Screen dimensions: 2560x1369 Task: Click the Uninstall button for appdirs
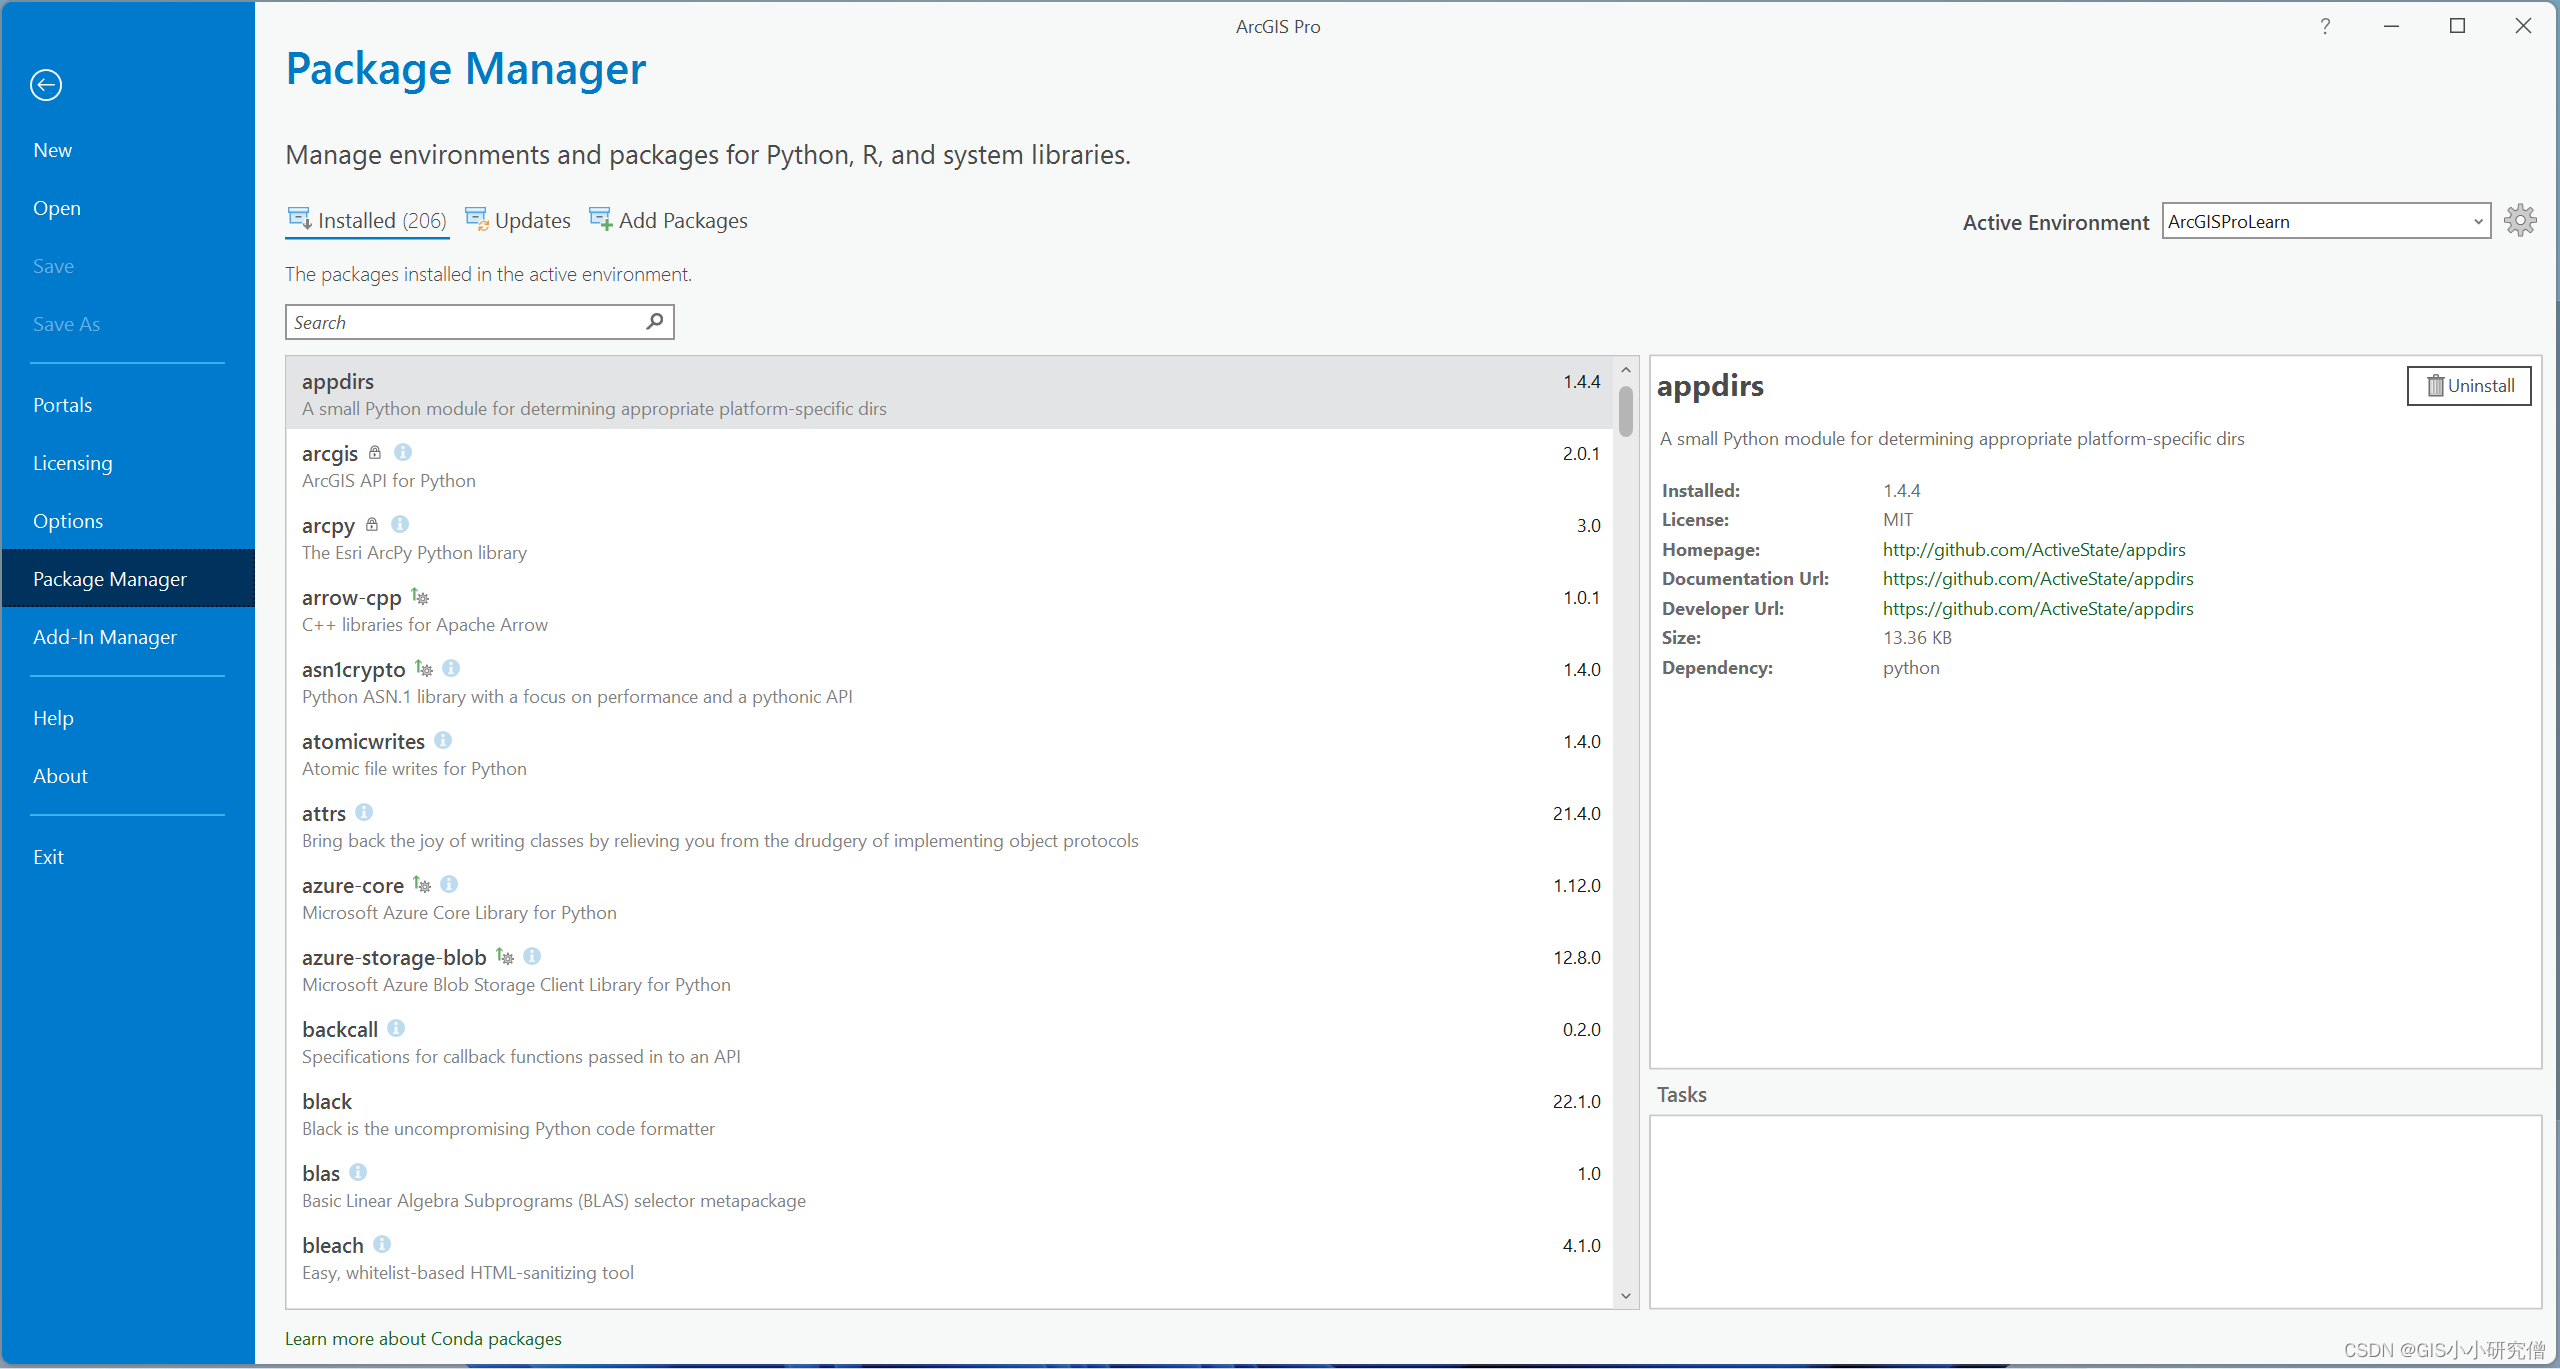point(2465,386)
